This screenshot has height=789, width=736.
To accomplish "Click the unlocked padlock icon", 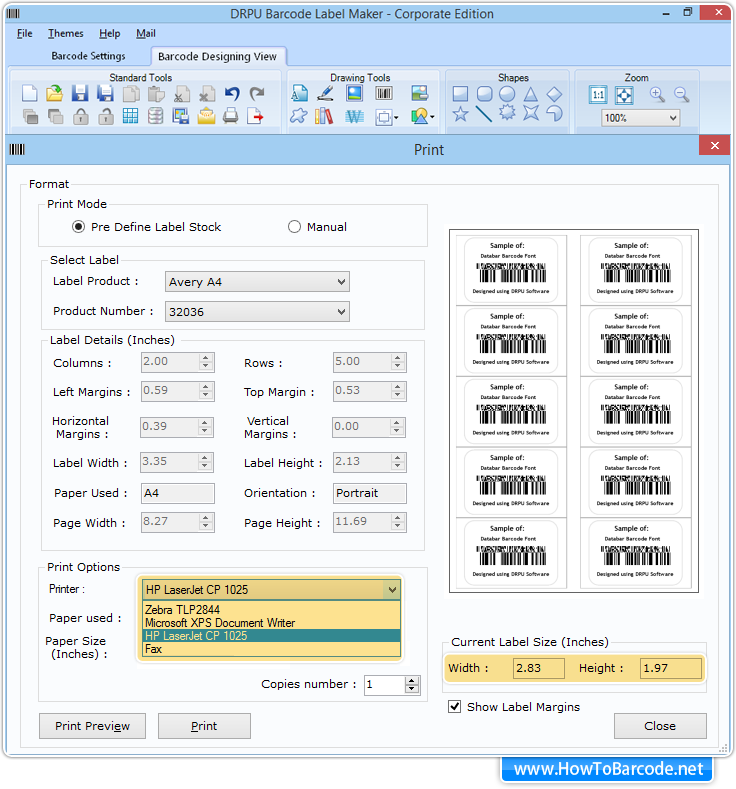I will pyautogui.click(x=106, y=117).
